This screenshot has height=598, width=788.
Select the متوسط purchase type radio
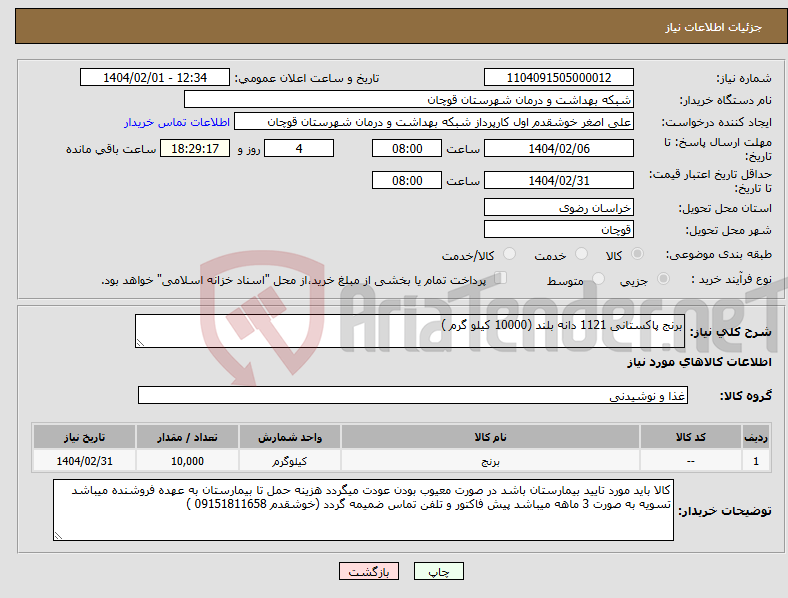click(x=599, y=278)
